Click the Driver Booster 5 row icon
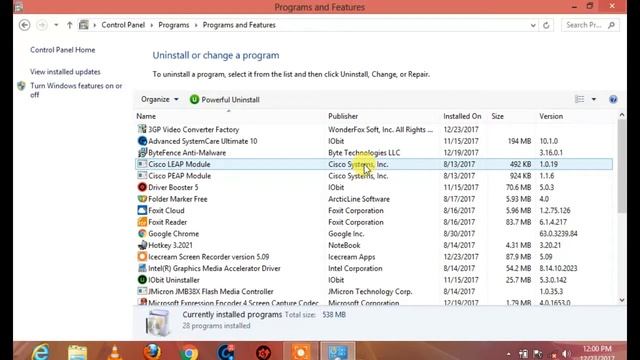This screenshot has width=640, height=360. (142, 187)
